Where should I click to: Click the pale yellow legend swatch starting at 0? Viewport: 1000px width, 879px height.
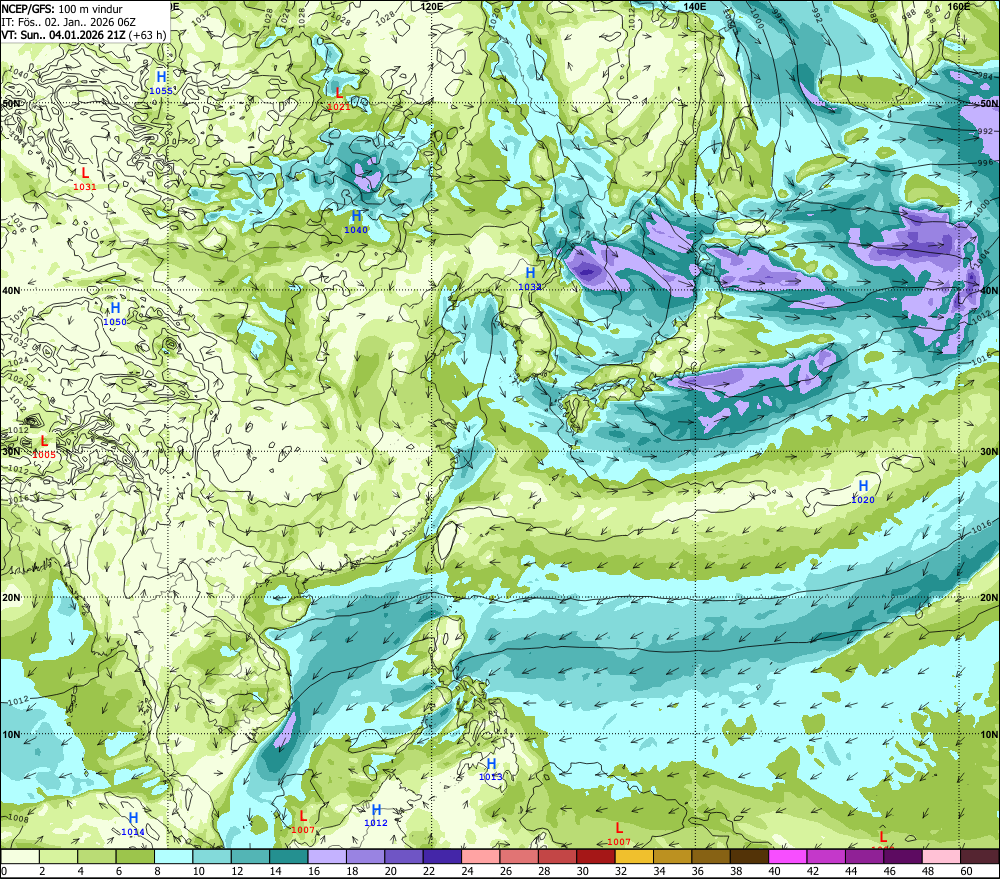(x=20, y=856)
